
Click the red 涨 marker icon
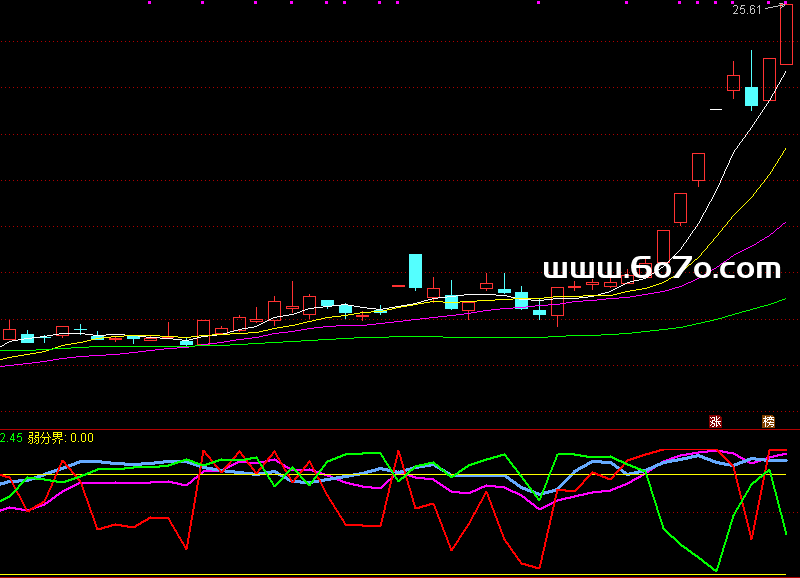pos(715,421)
